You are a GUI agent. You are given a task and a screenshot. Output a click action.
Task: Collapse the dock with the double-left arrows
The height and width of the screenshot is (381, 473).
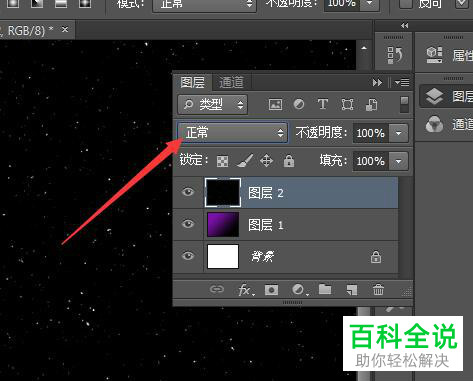click(x=404, y=26)
